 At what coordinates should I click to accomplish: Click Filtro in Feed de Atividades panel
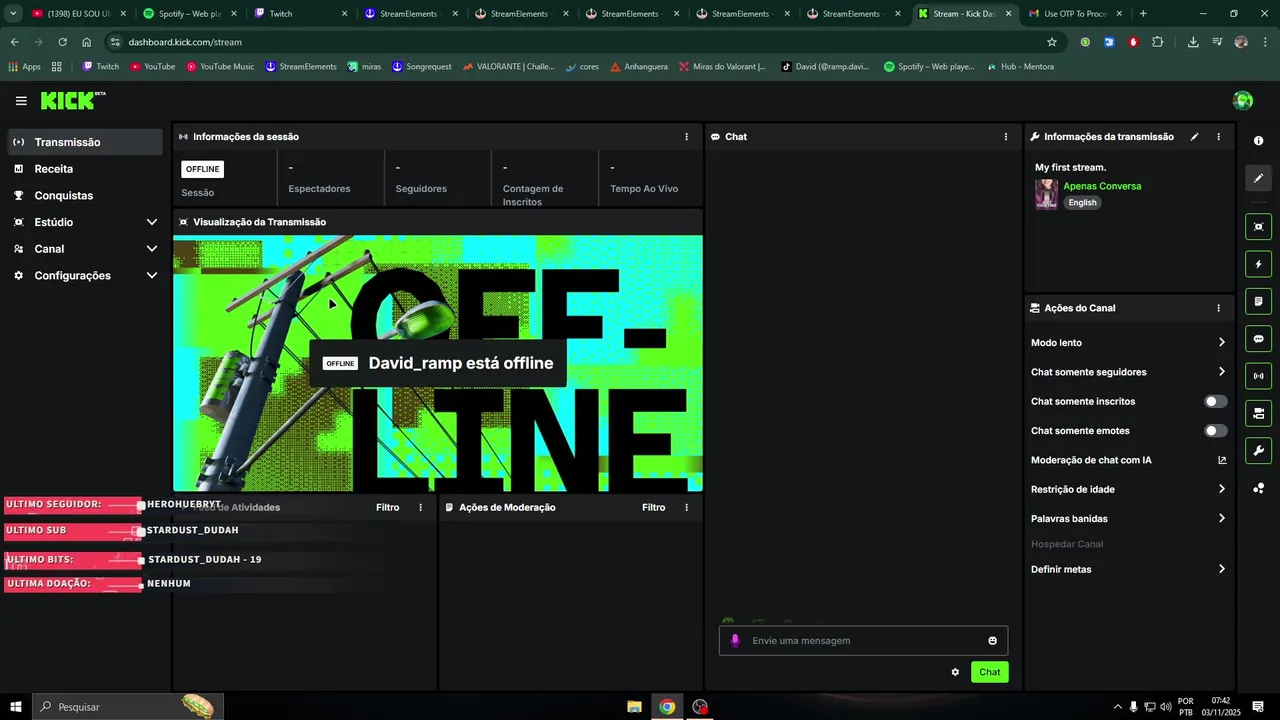pyautogui.click(x=387, y=508)
